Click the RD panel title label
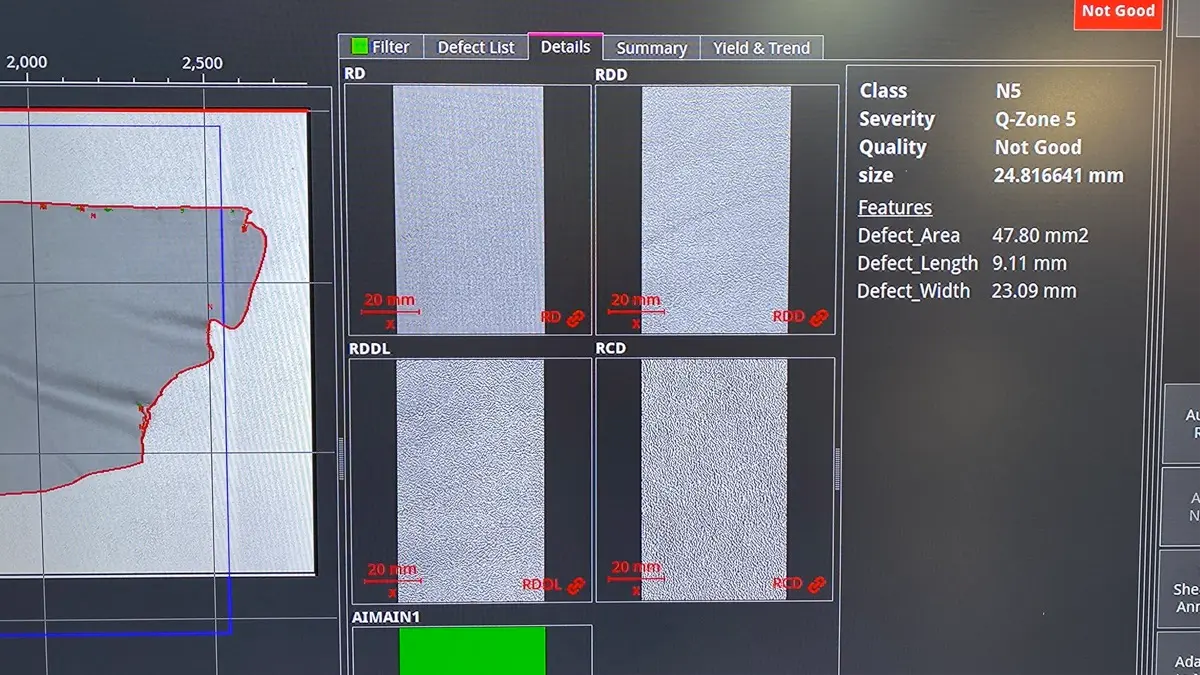 pyautogui.click(x=355, y=74)
